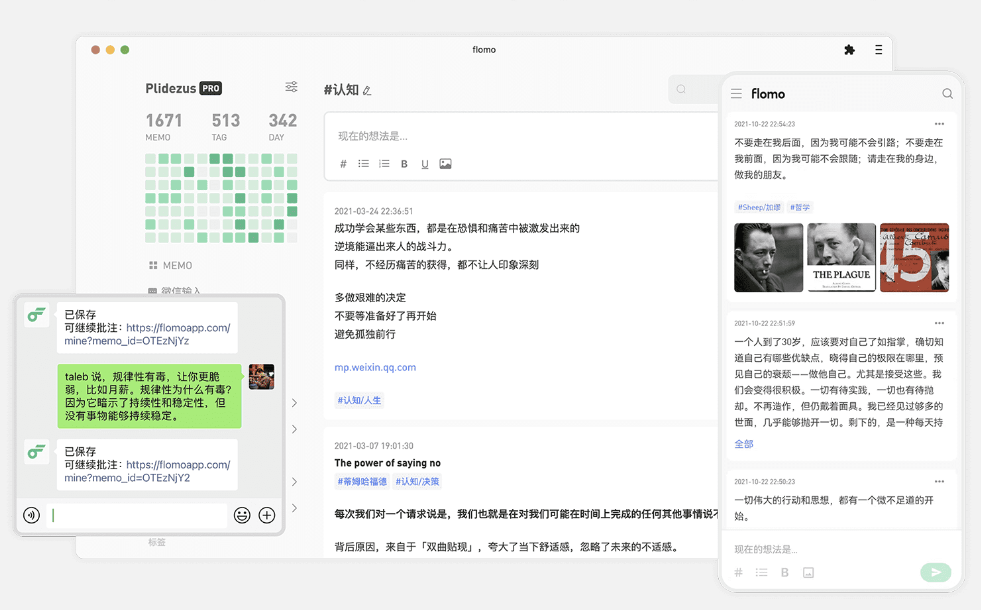The width and height of the screenshot is (981, 610).
Task: Click green taleb message bubble
Action: pyautogui.click(x=150, y=396)
